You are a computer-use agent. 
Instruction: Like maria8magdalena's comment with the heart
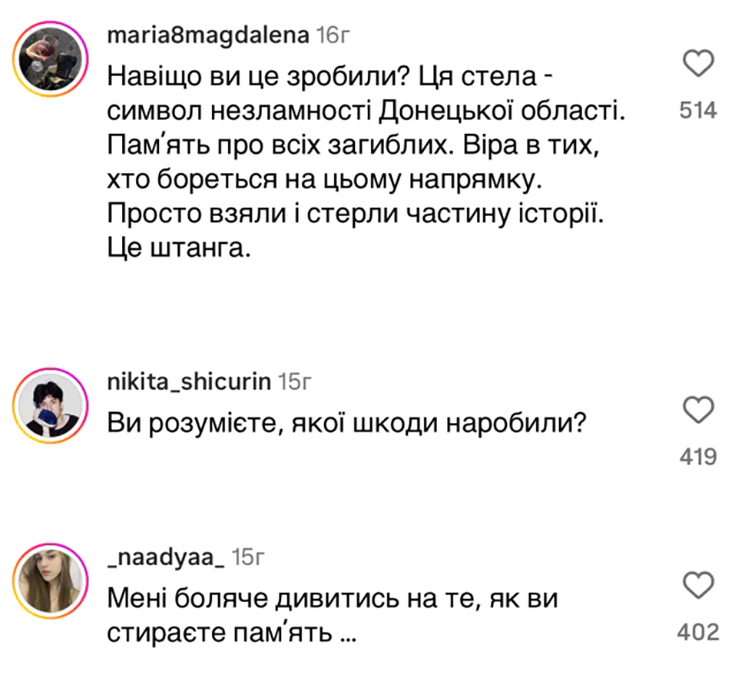pos(697,66)
